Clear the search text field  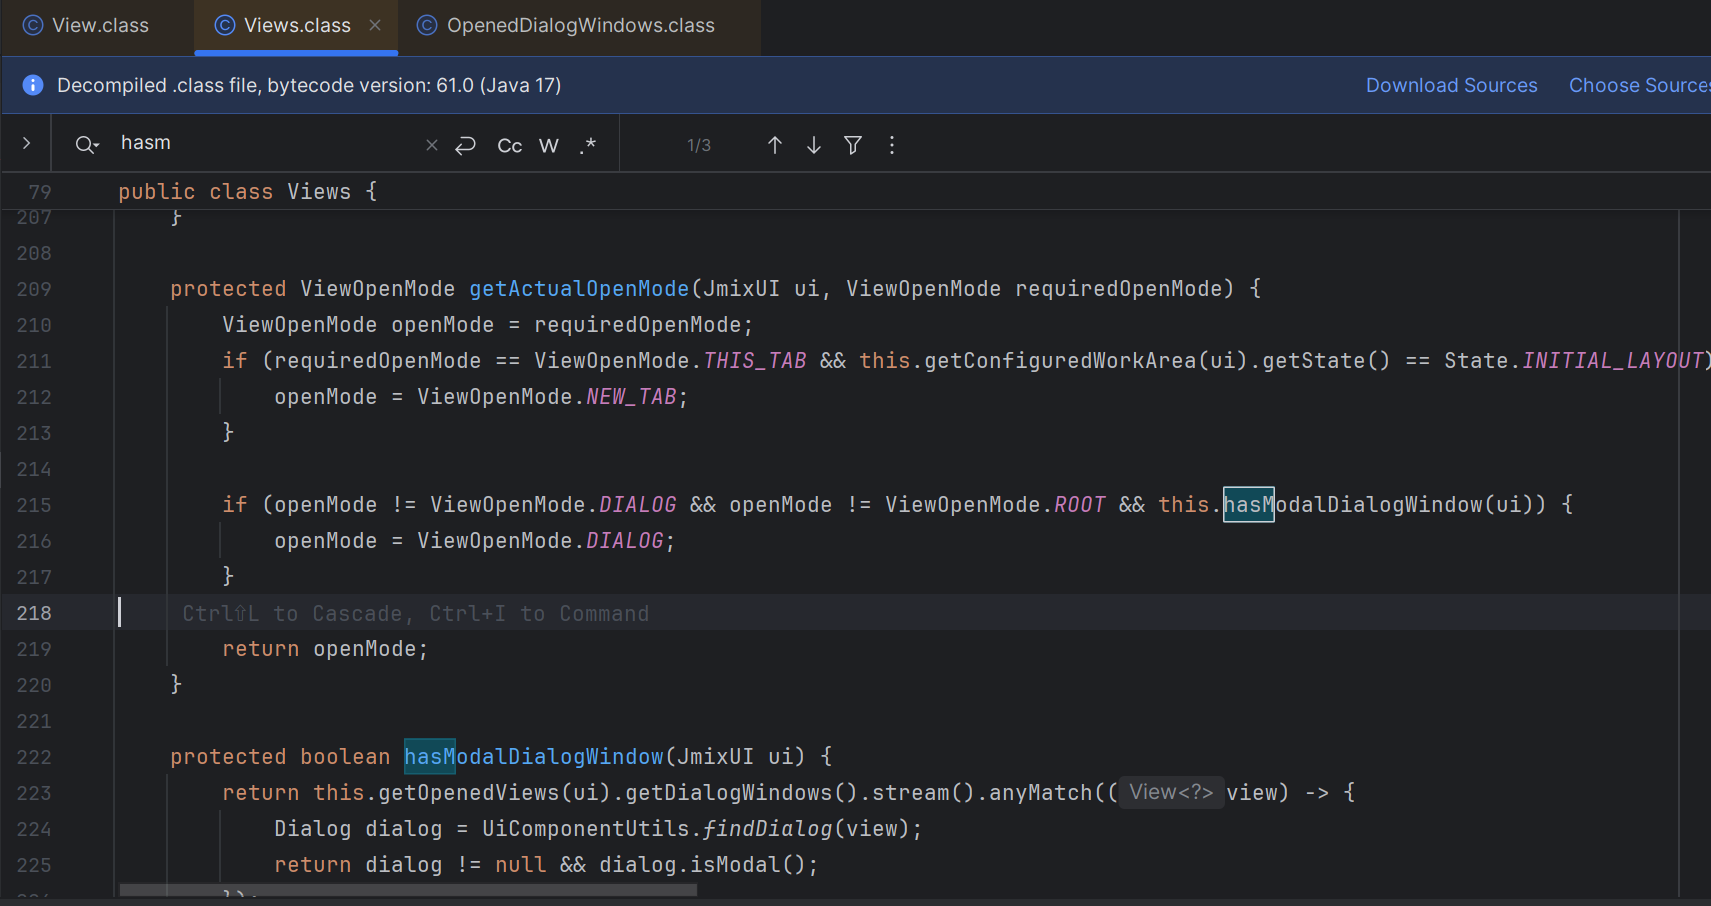432,145
